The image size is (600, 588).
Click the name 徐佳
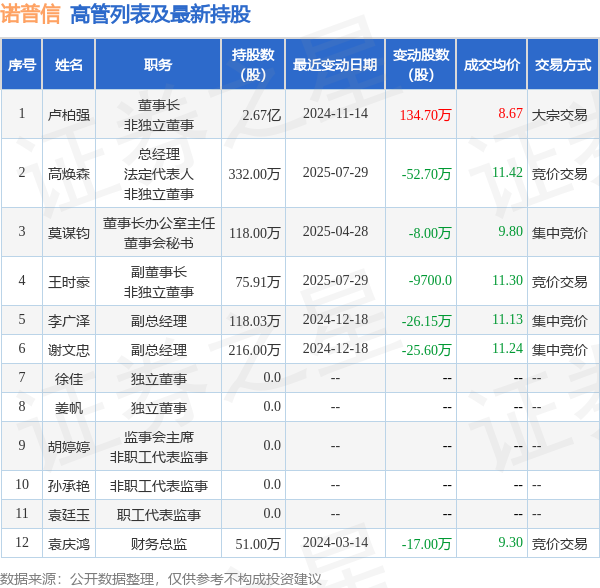pyautogui.click(x=69, y=379)
